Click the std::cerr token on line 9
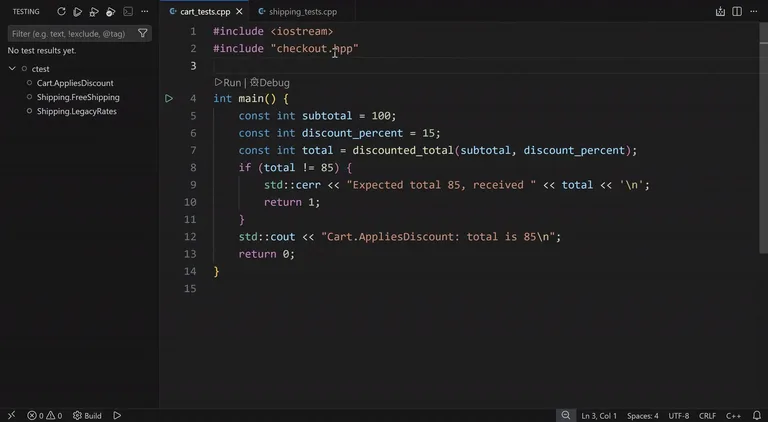Viewport: 768px width, 422px height. [292, 185]
